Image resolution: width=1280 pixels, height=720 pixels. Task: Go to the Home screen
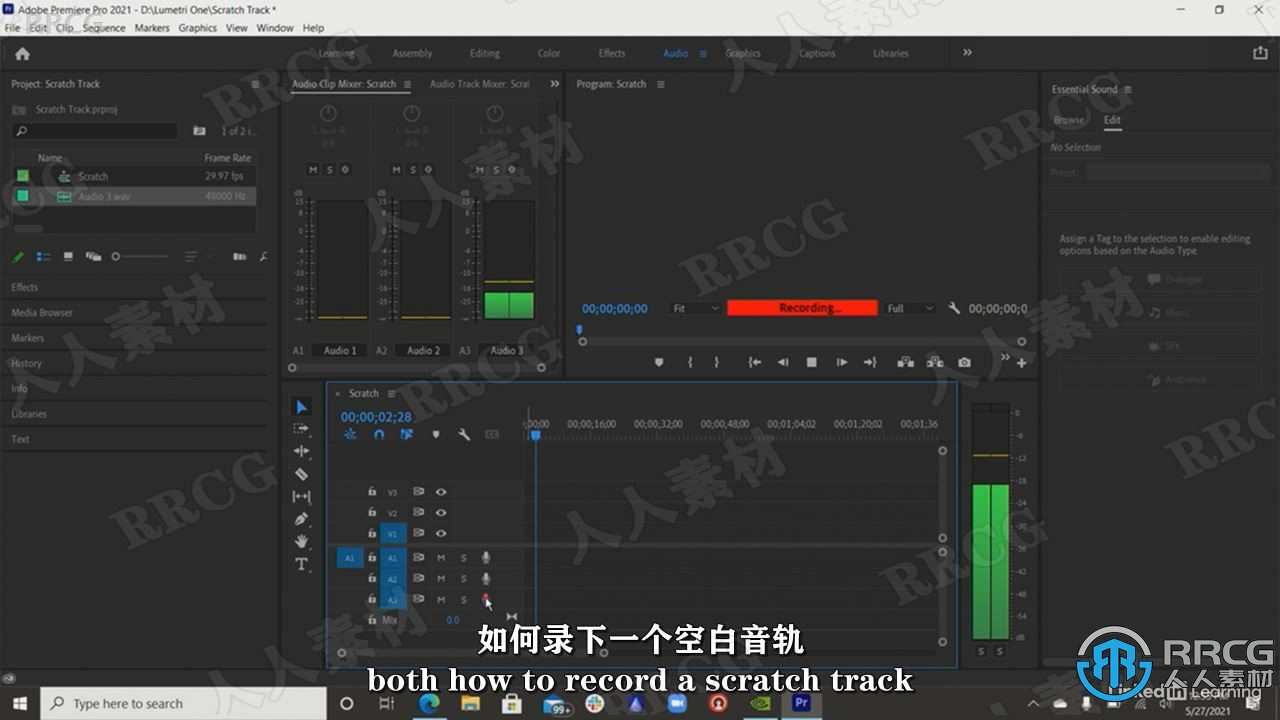[x=22, y=54]
